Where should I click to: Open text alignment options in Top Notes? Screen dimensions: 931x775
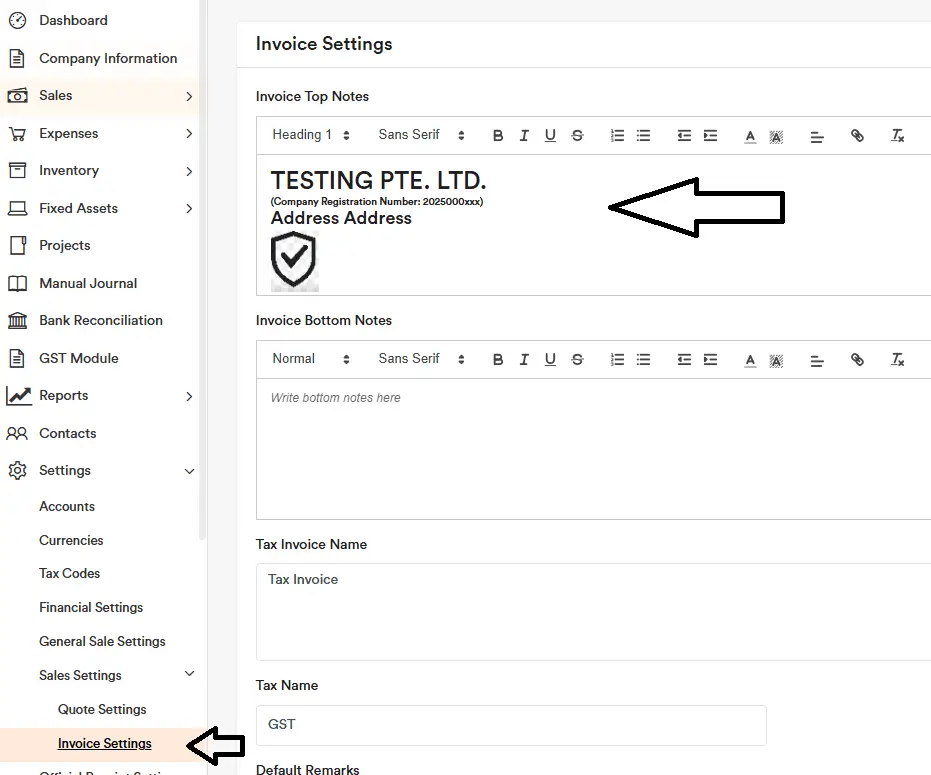pyautogui.click(x=817, y=136)
